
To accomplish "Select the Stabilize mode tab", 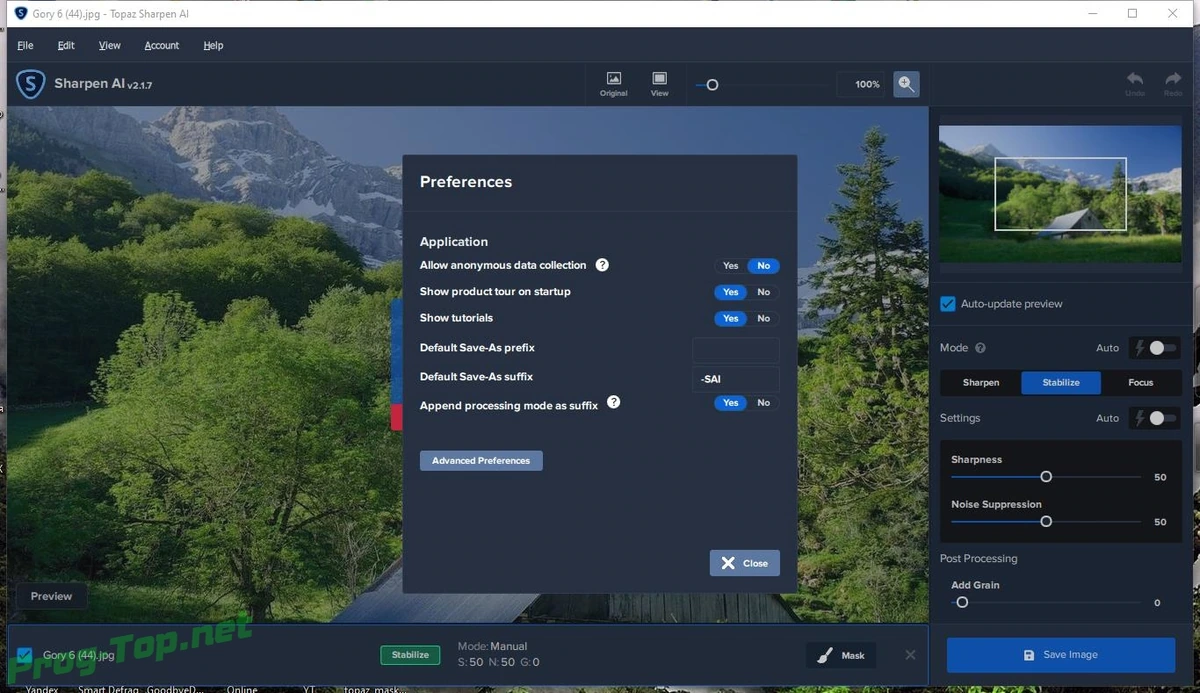I will (1061, 382).
